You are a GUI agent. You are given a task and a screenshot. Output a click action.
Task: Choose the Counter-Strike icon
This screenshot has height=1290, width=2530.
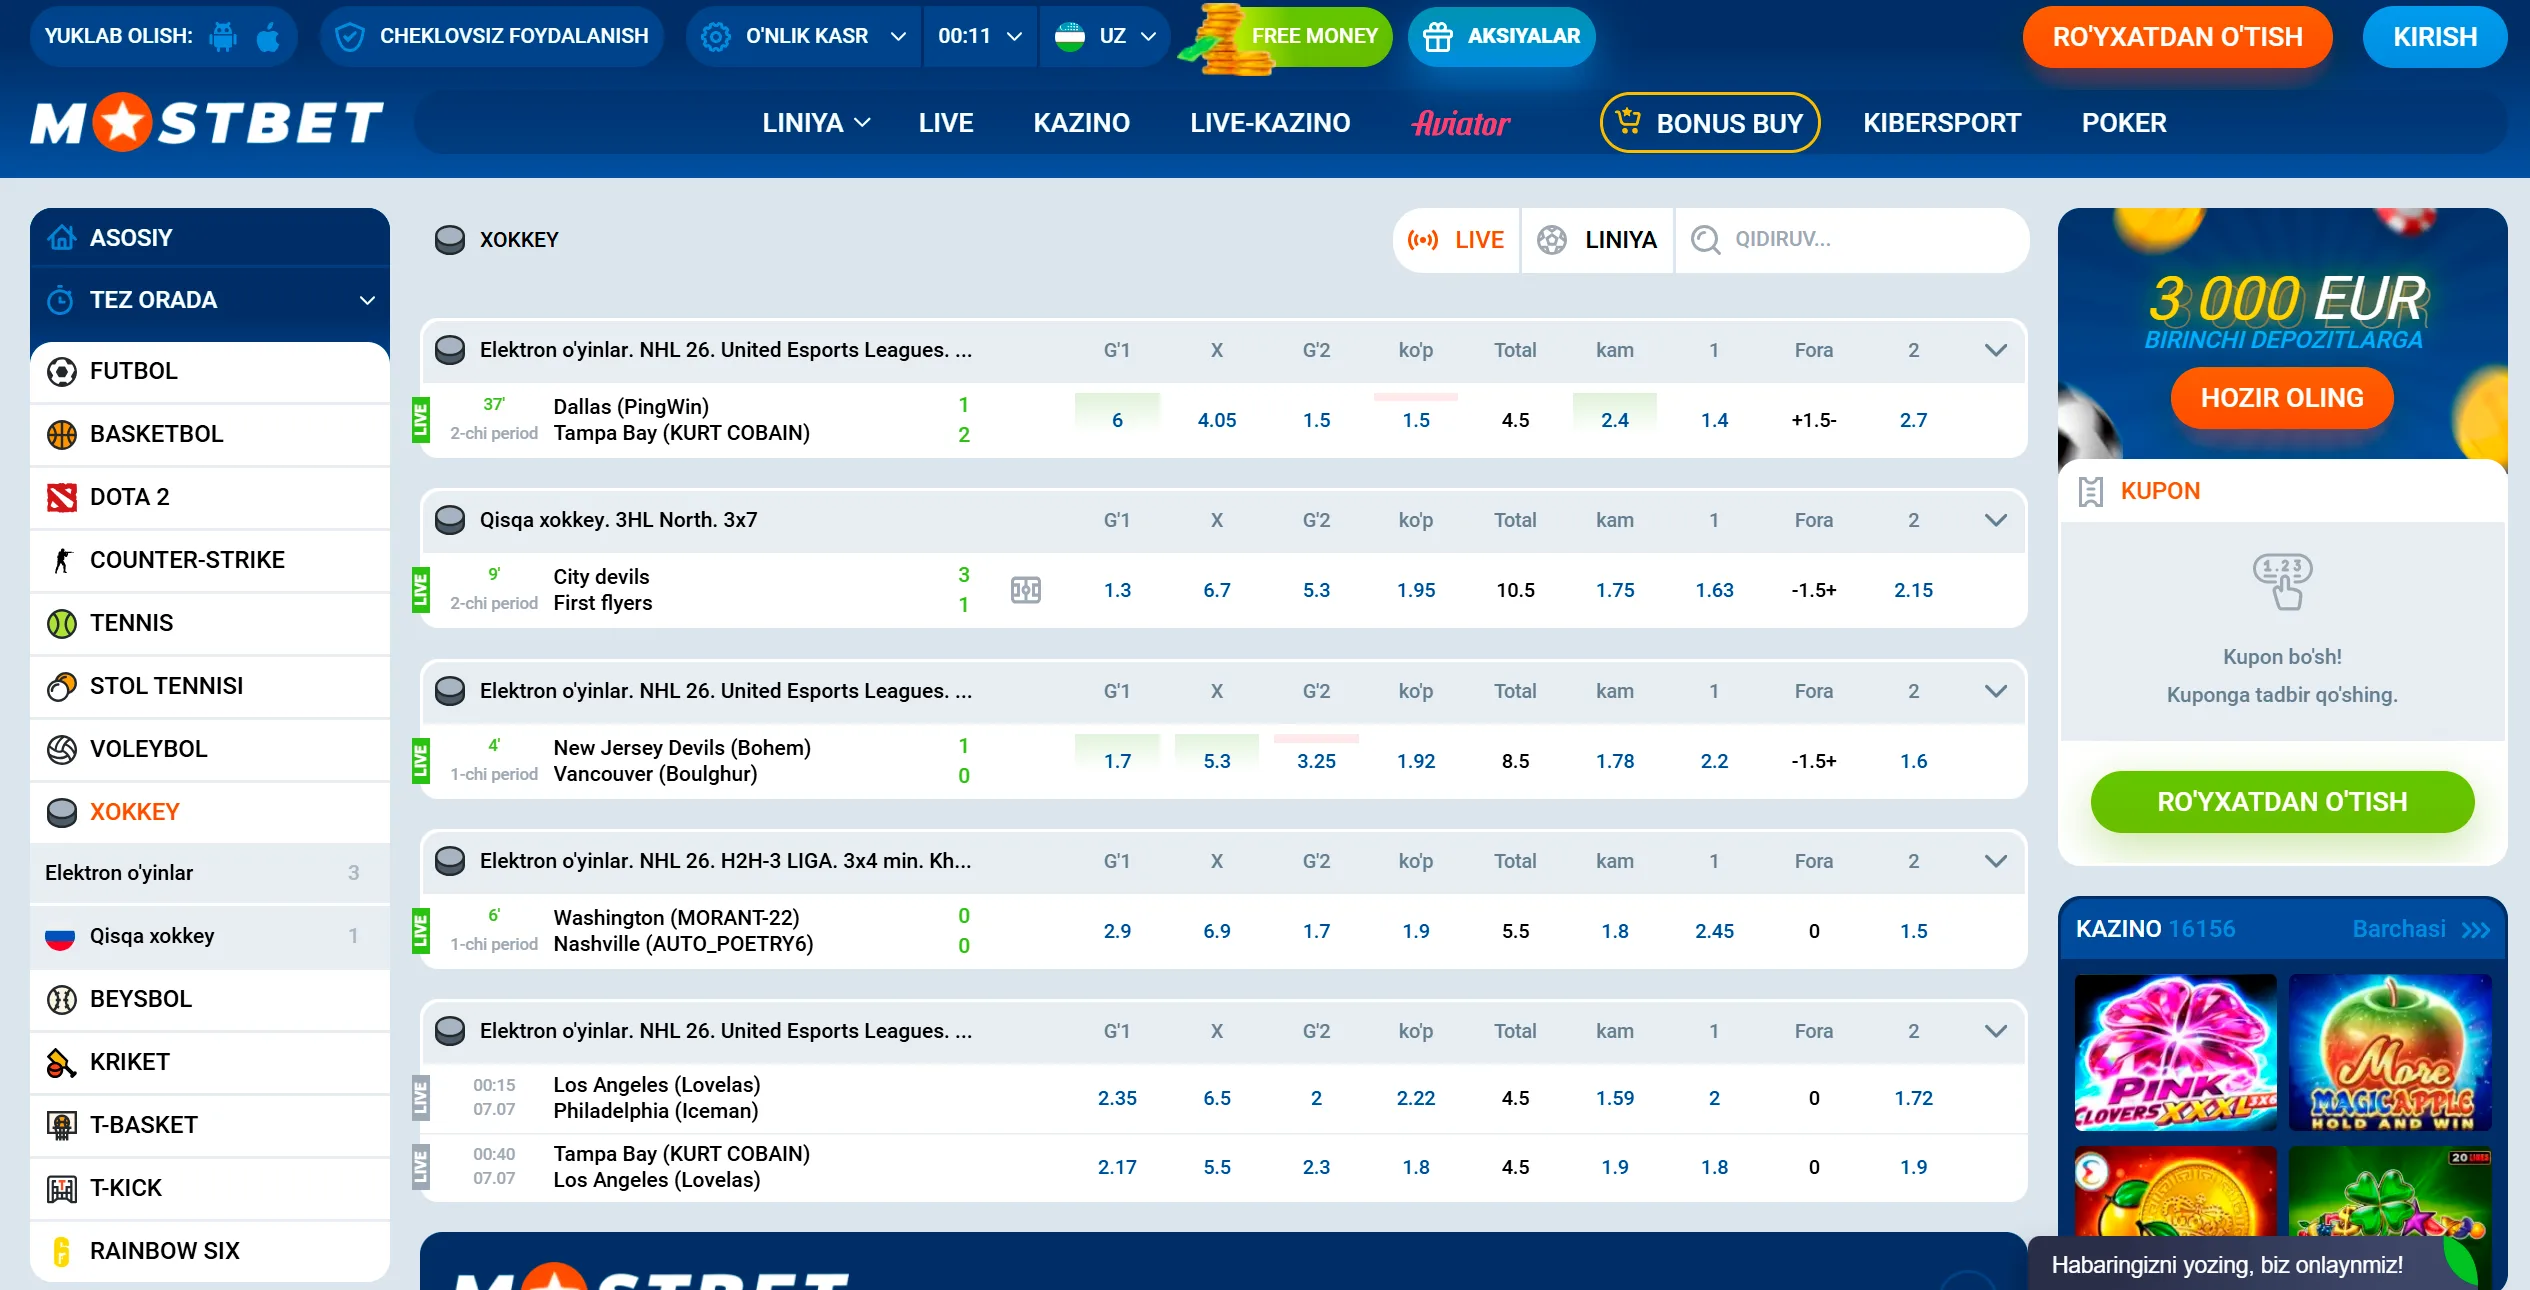pos(62,561)
